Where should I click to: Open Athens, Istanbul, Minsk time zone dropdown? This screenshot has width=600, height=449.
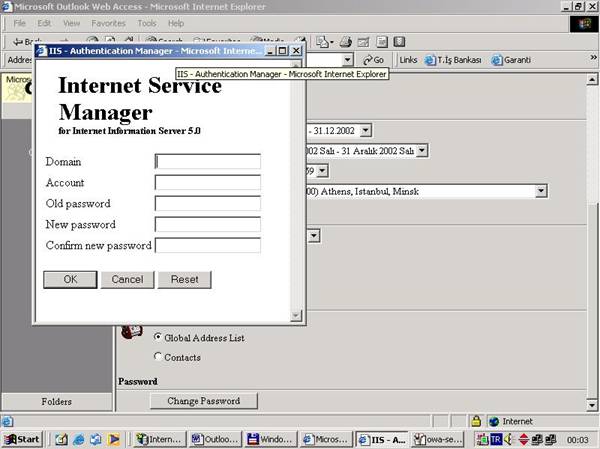point(541,191)
